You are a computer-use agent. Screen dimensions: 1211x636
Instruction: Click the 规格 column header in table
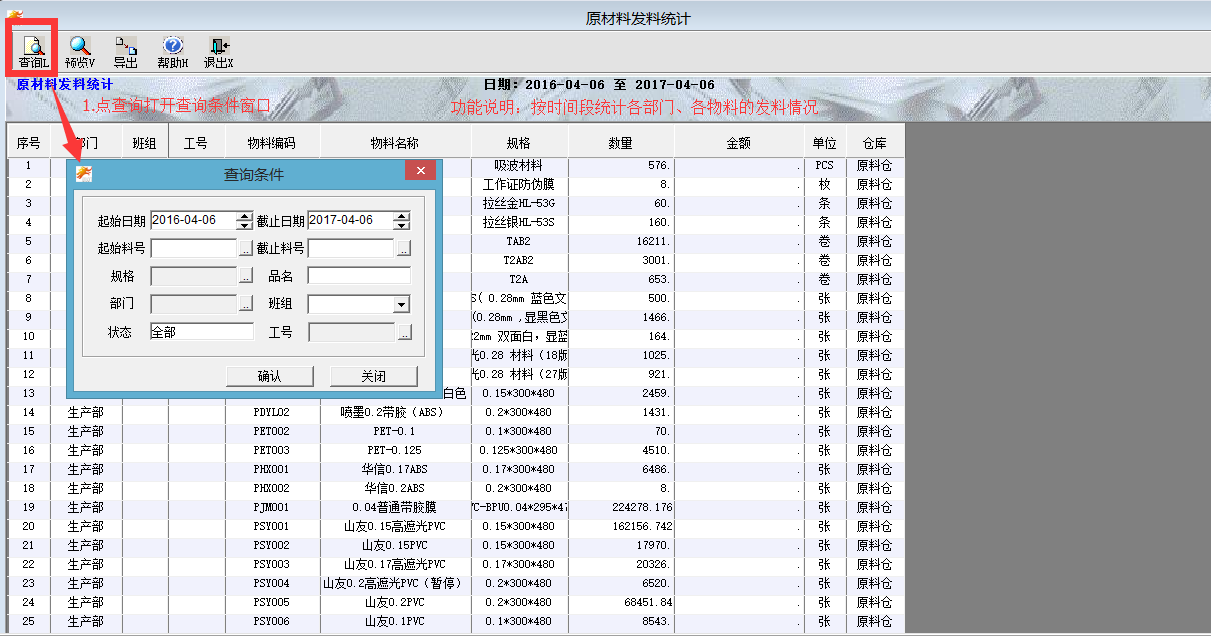click(x=519, y=143)
